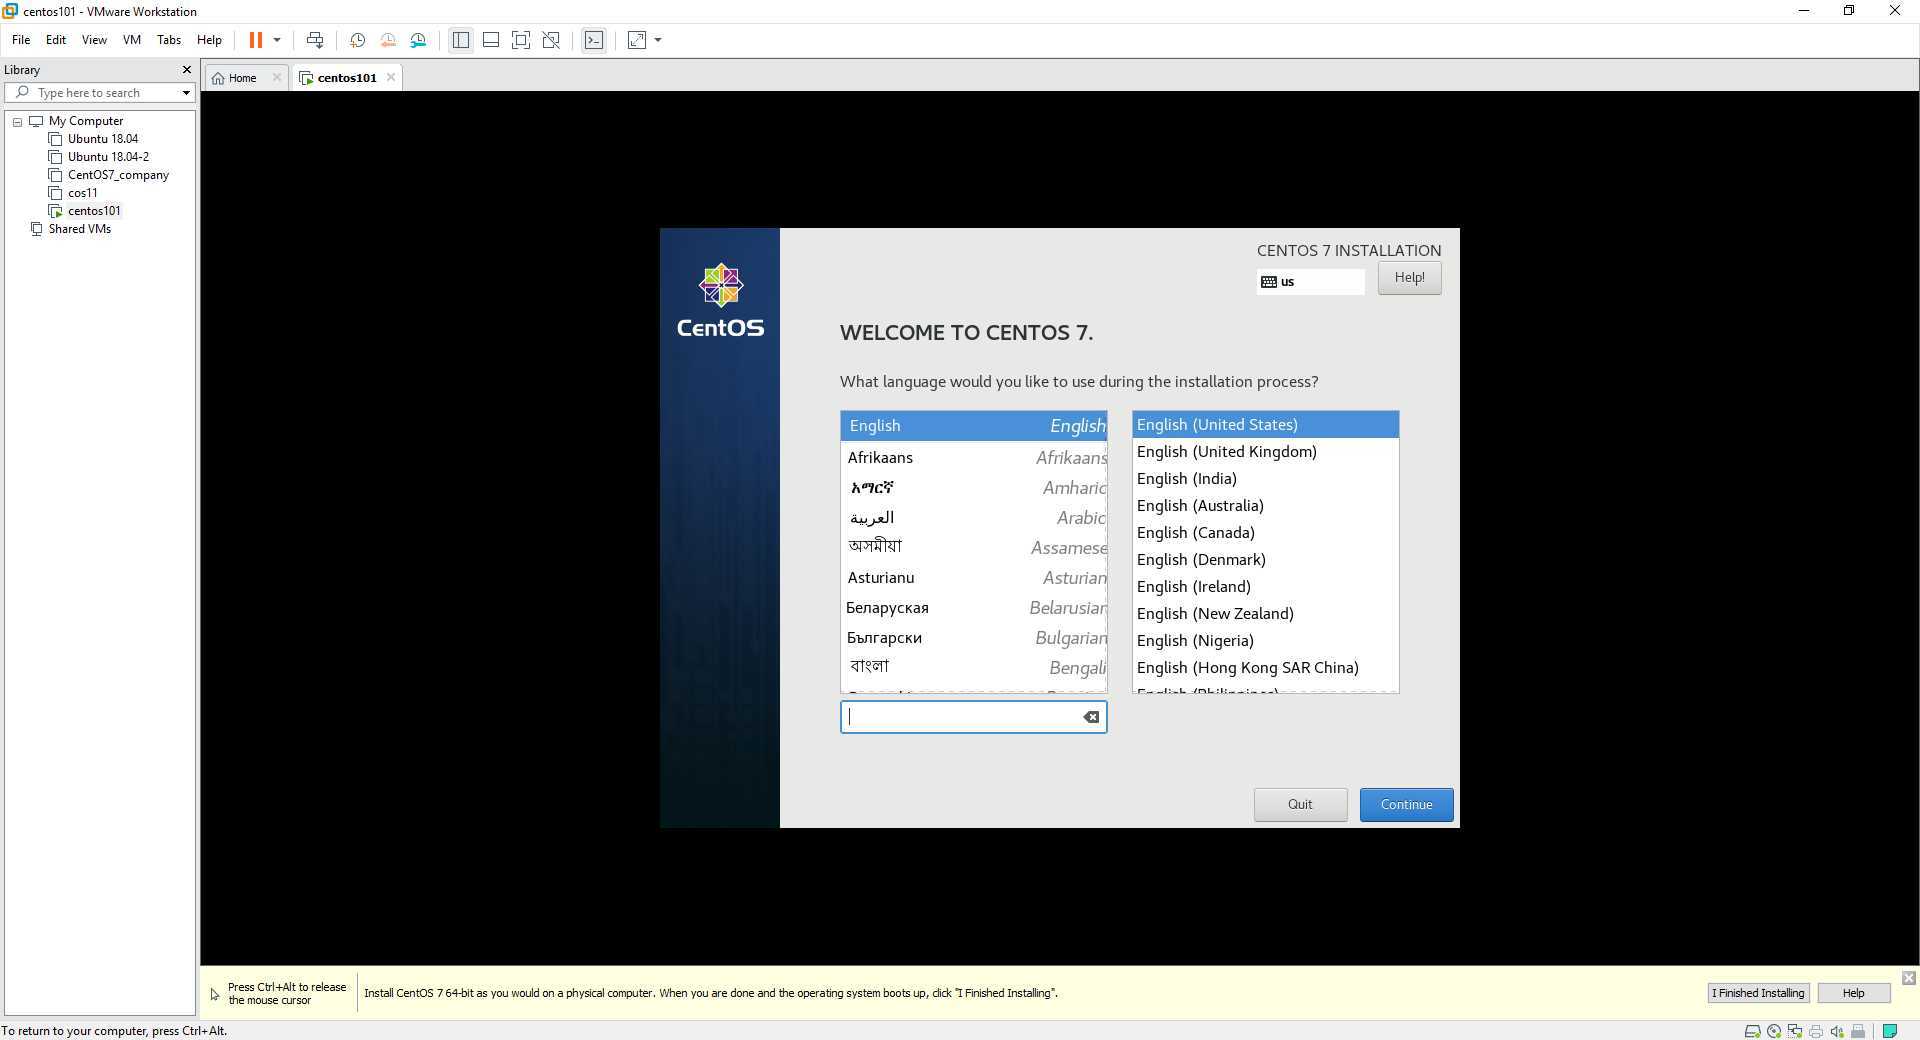This screenshot has width=1920, height=1040.
Task: Revert VM to previous snapshot
Action: pyautogui.click(x=388, y=40)
